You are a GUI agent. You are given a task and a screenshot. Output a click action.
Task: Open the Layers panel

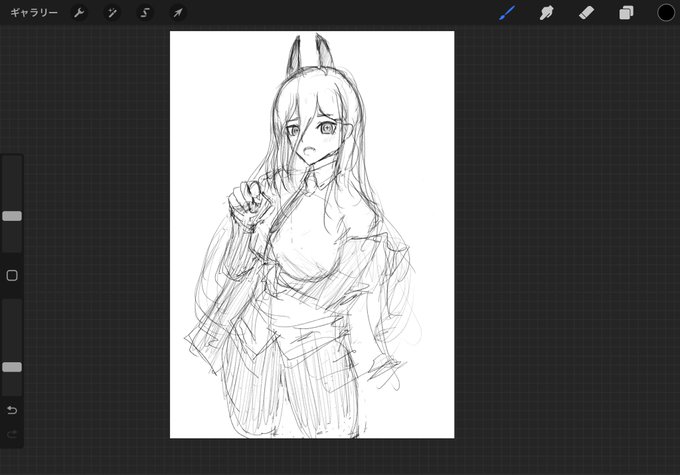626,13
